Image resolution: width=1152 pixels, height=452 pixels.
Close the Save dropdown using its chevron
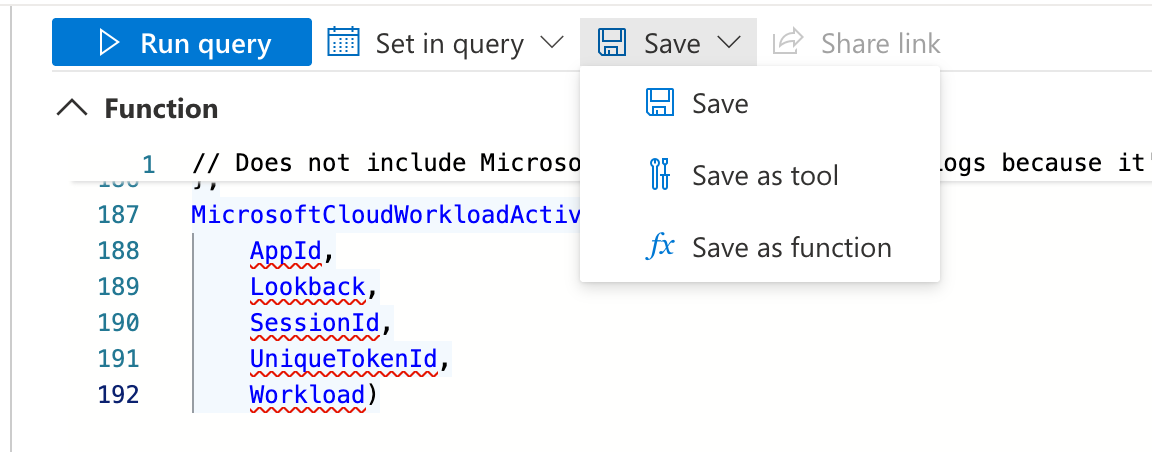click(x=728, y=43)
